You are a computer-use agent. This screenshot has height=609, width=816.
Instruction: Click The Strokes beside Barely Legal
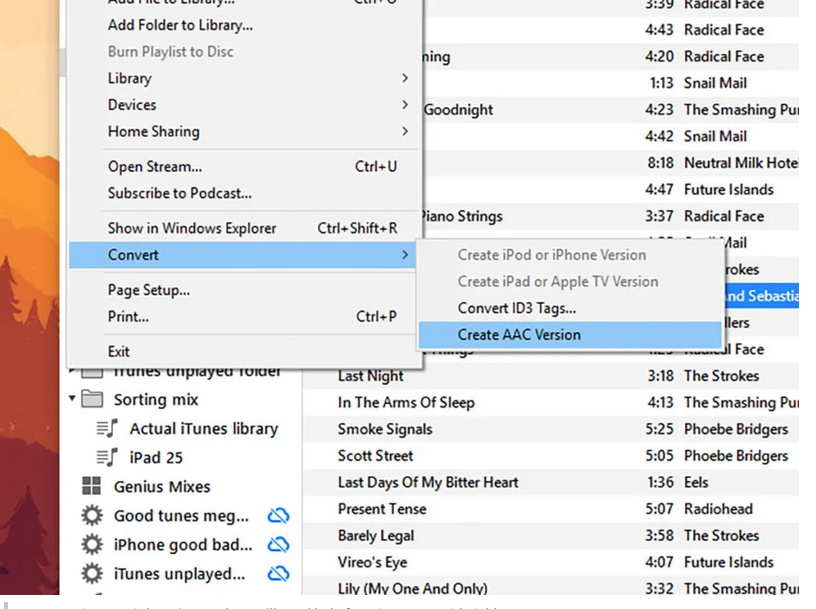721,535
